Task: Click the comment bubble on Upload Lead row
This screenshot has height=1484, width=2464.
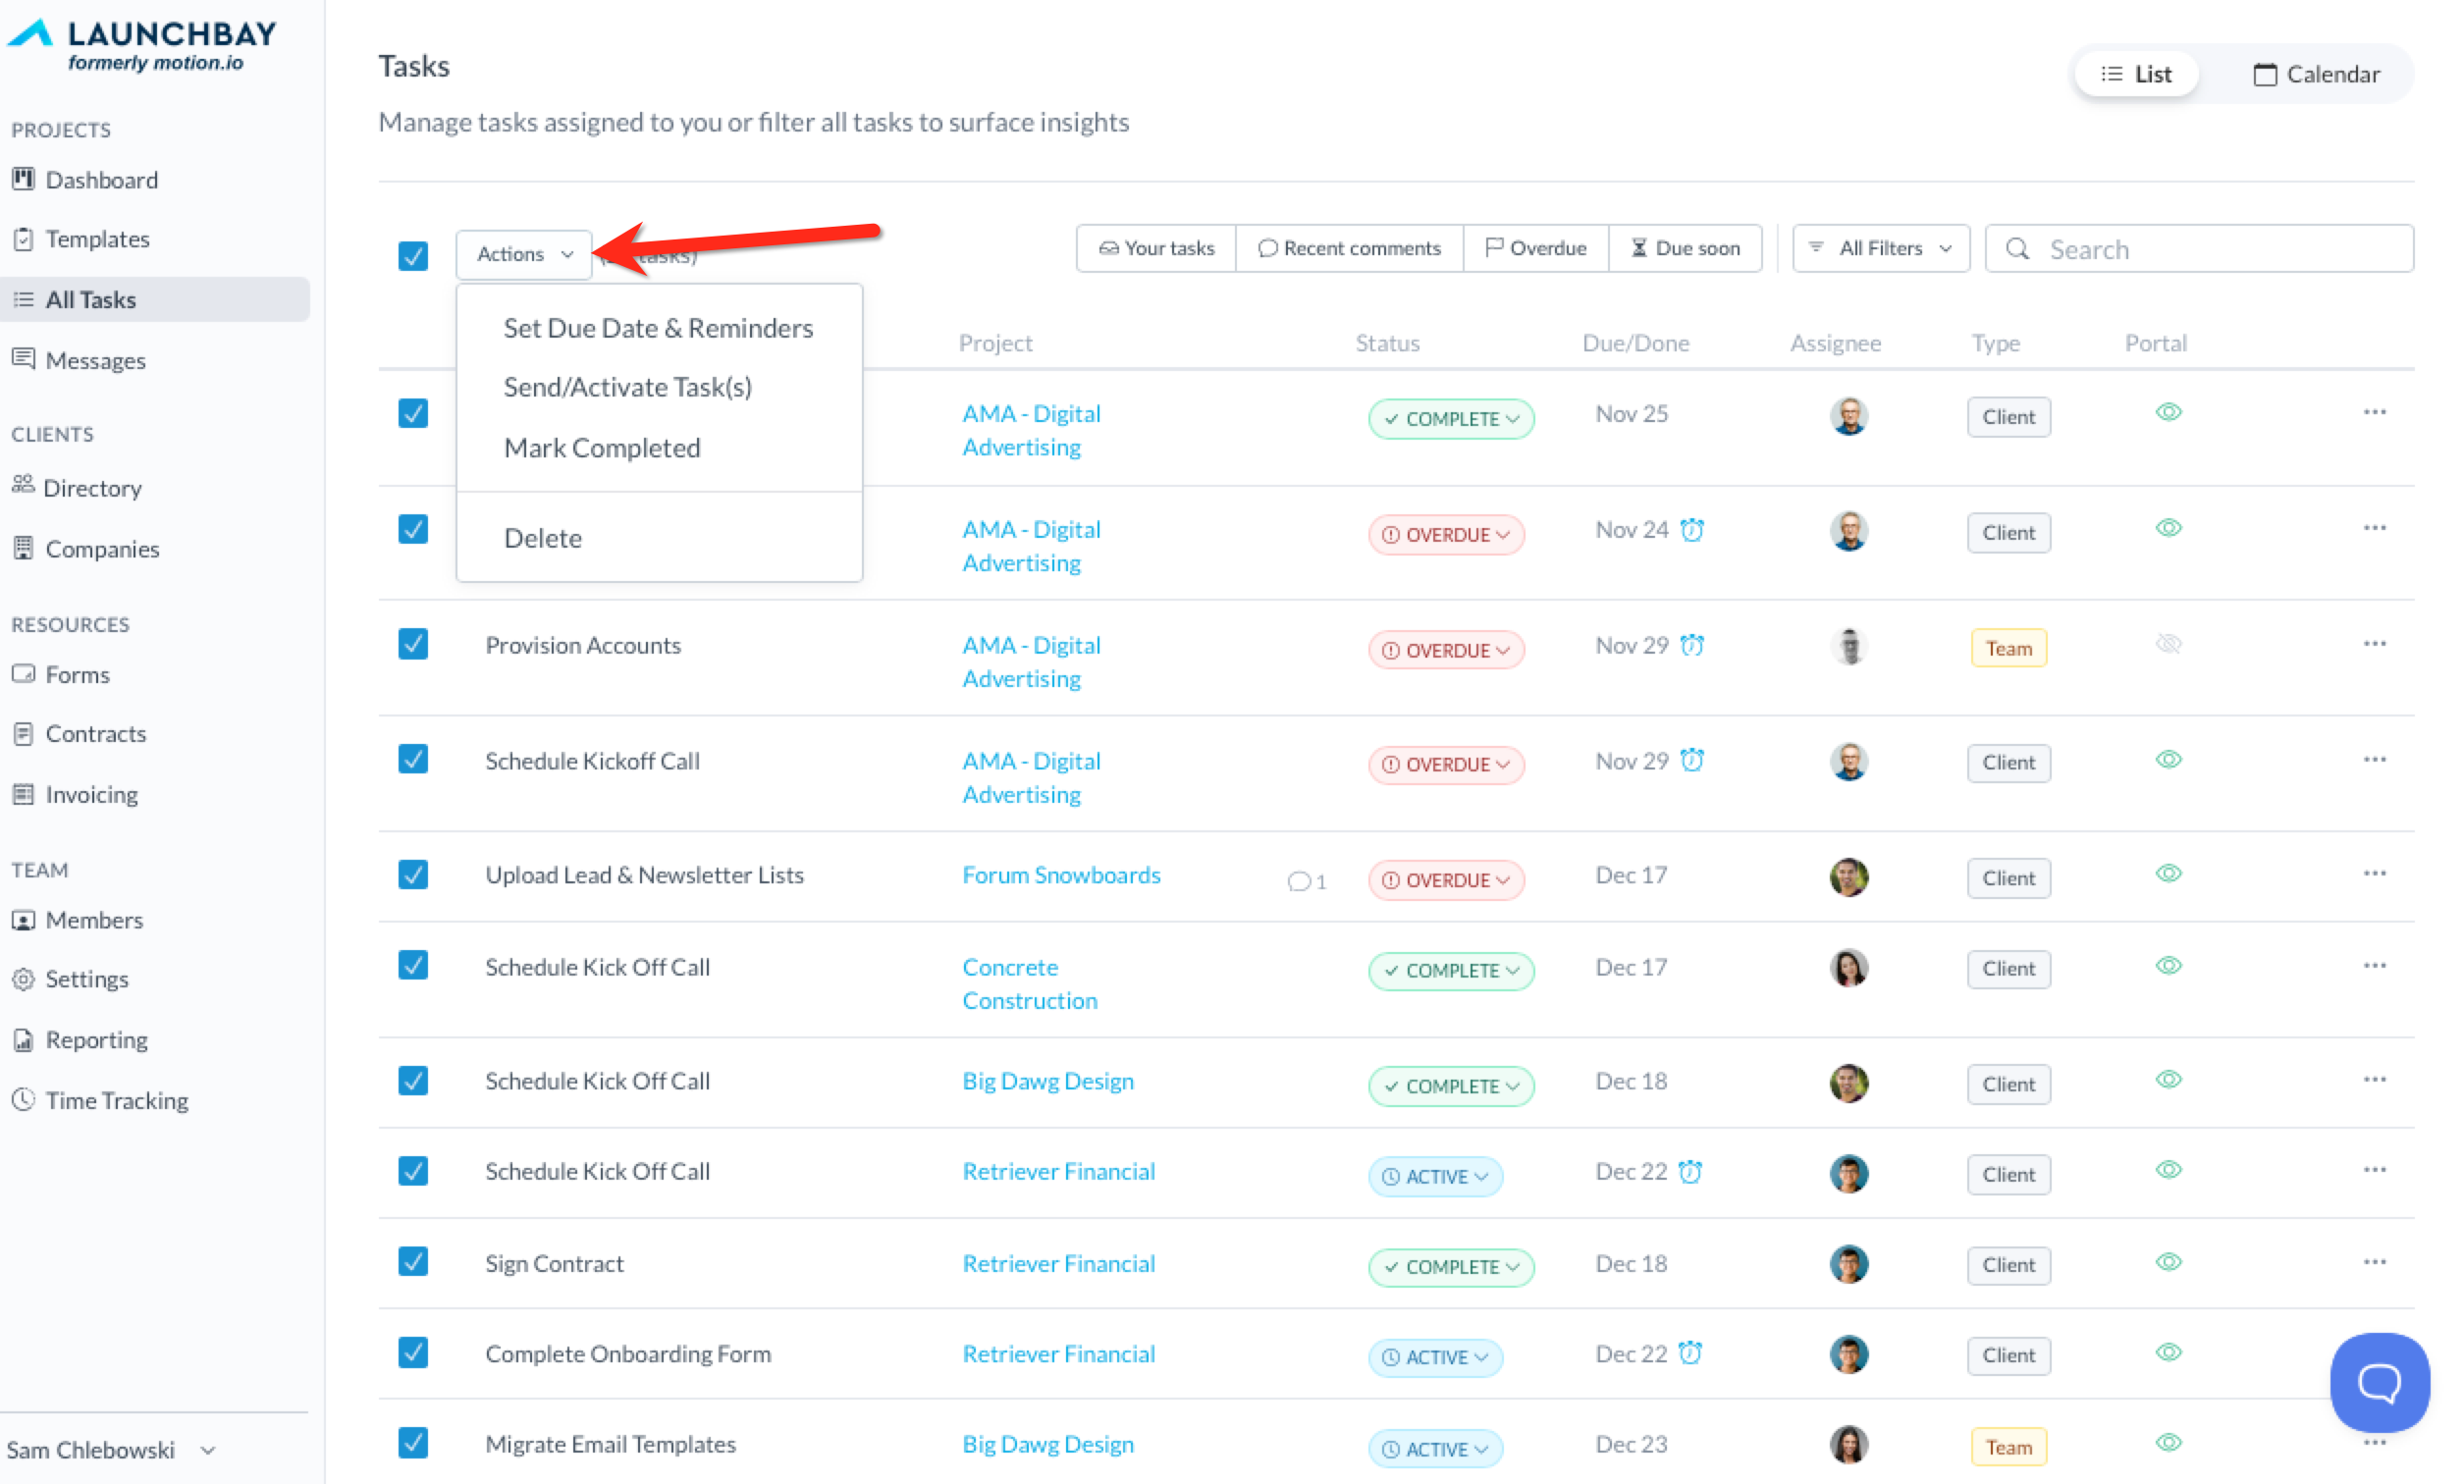Action: point(1299,881)
